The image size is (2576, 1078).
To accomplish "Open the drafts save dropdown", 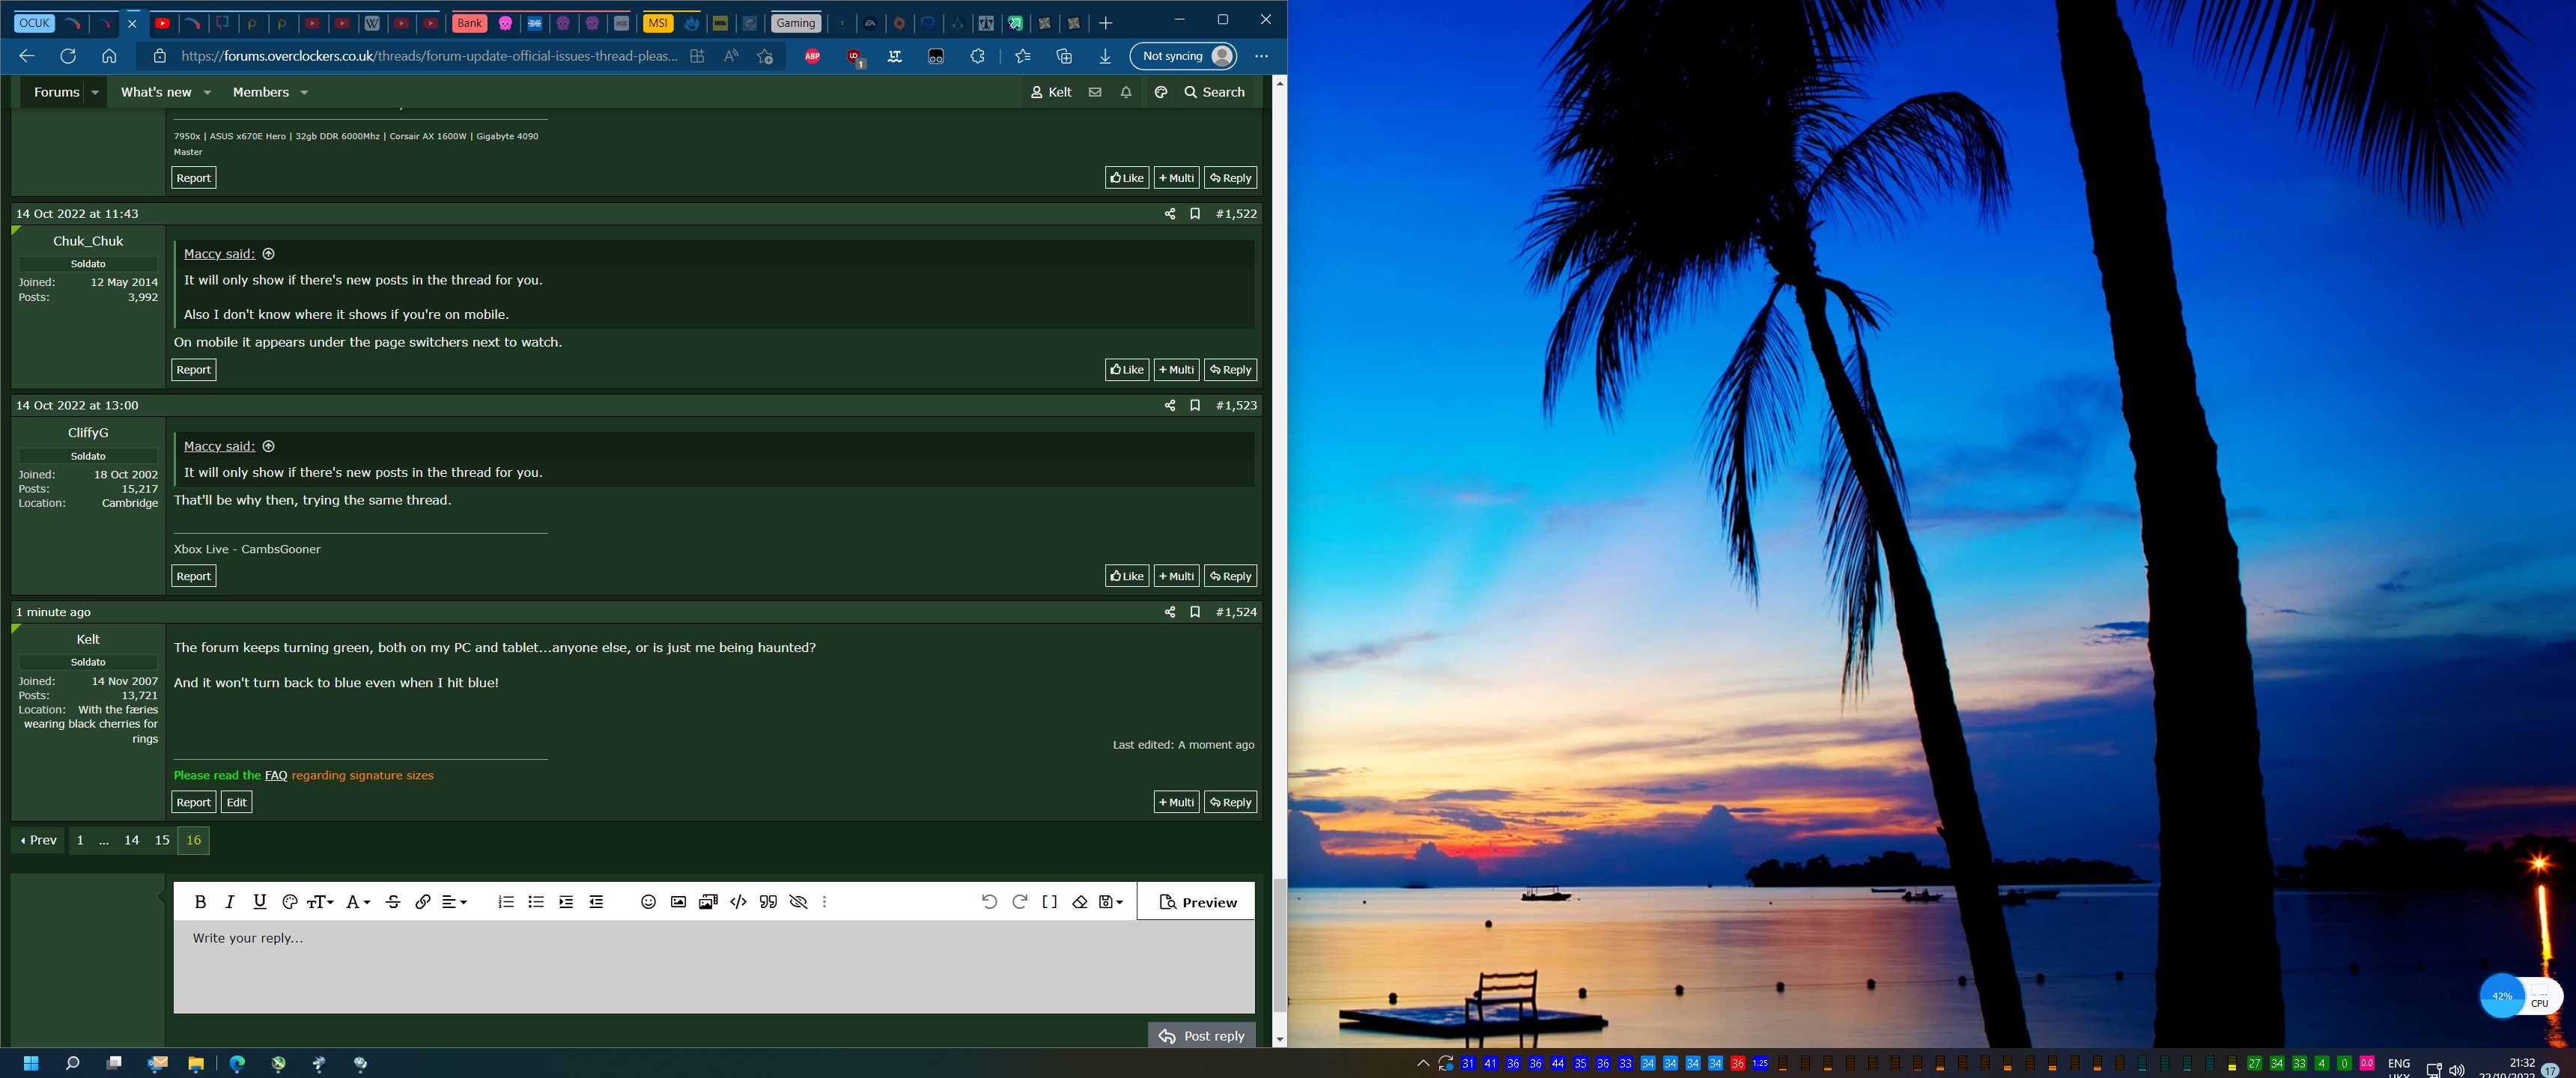I will [1110, 902].
